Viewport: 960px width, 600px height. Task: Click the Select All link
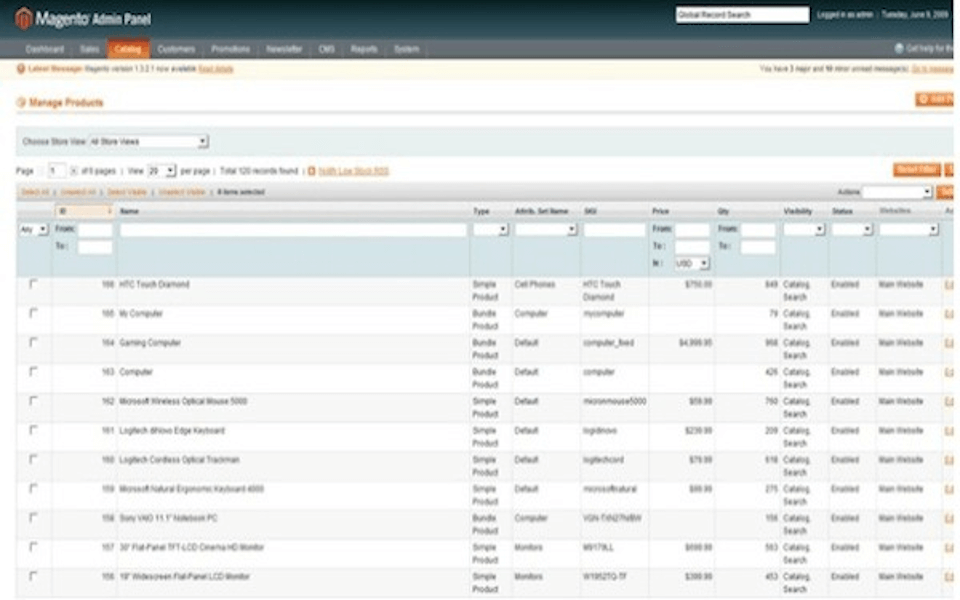pos(35,192)
